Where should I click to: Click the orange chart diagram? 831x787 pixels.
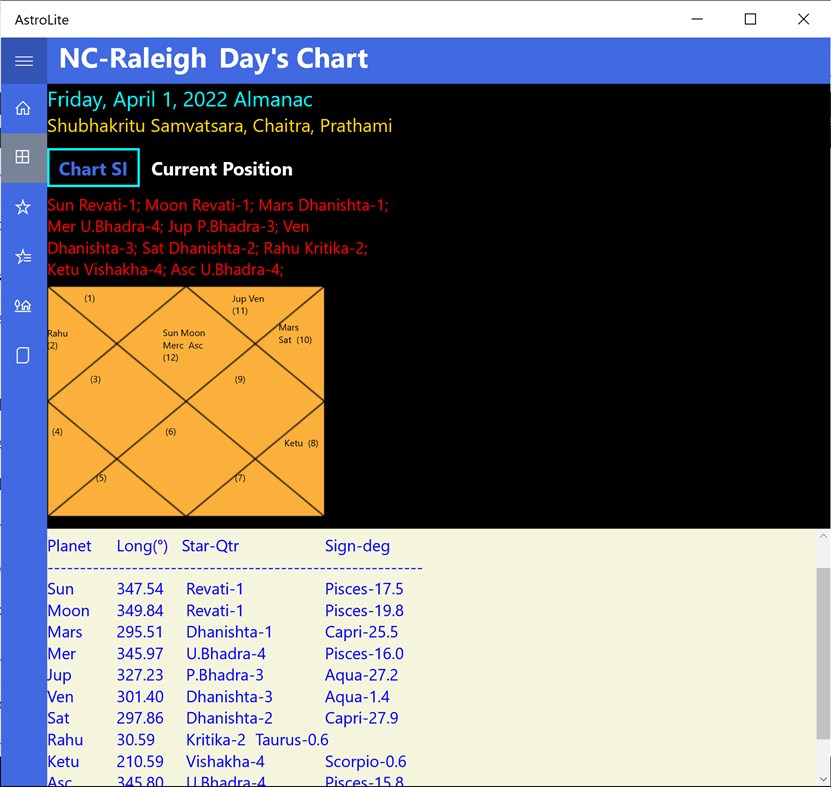pyautogui.click(x=185, y=402)
